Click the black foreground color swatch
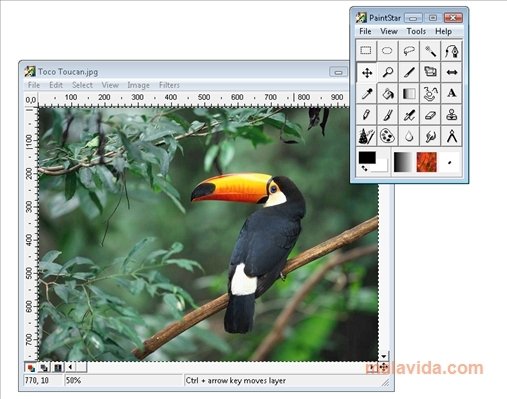Screen dimensions: 507x399 coord(367,157)
